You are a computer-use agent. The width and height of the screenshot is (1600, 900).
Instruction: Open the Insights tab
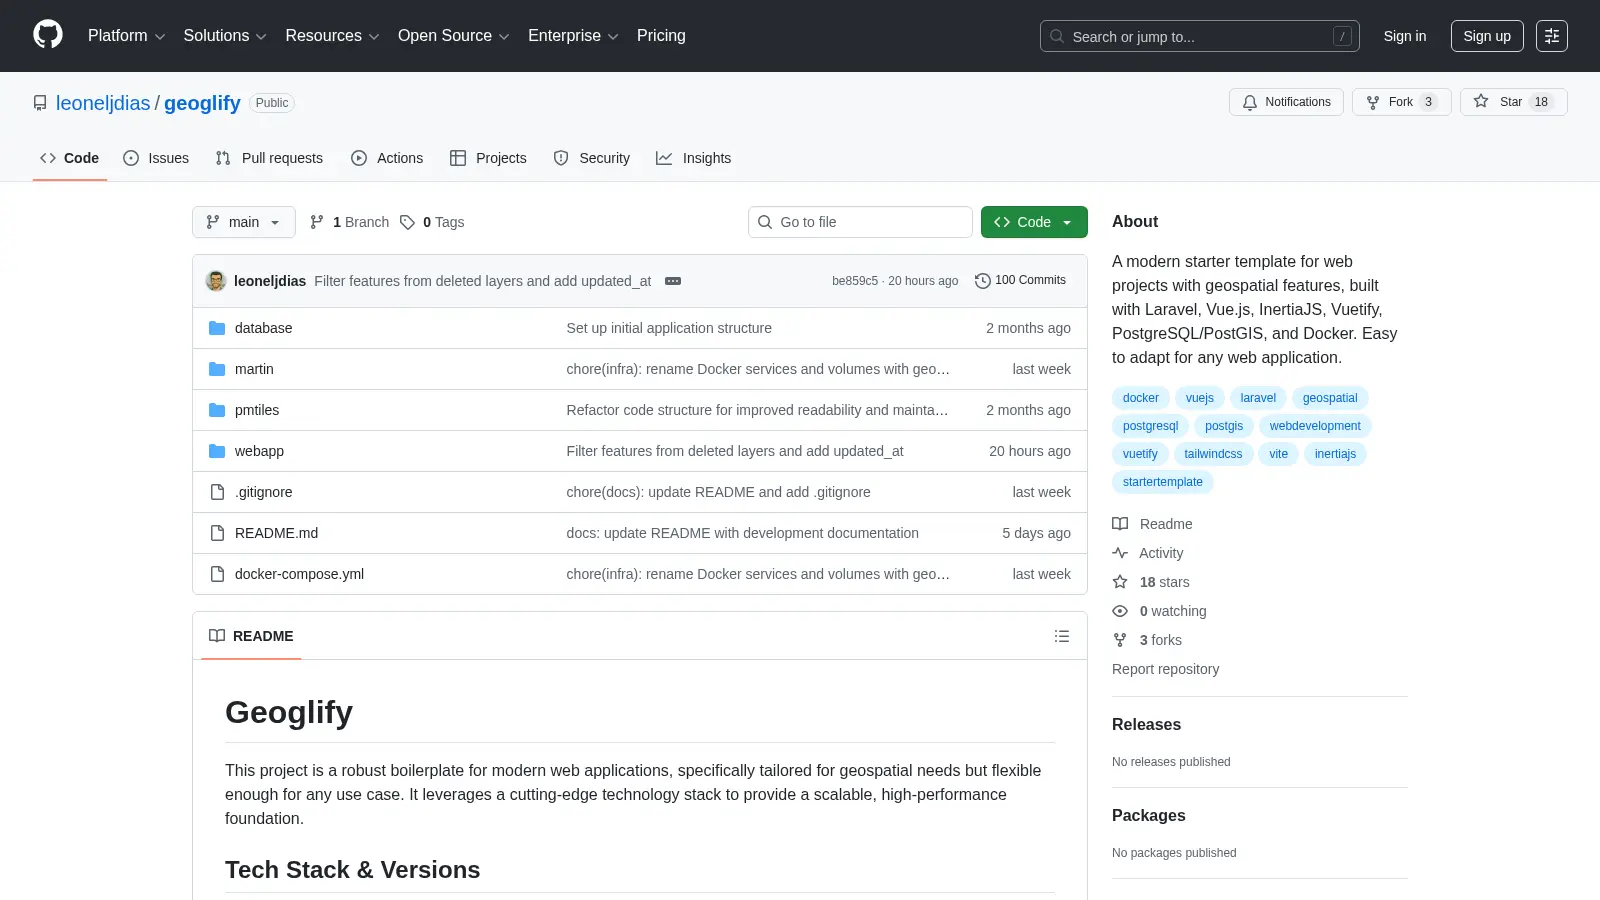[694, 158]
